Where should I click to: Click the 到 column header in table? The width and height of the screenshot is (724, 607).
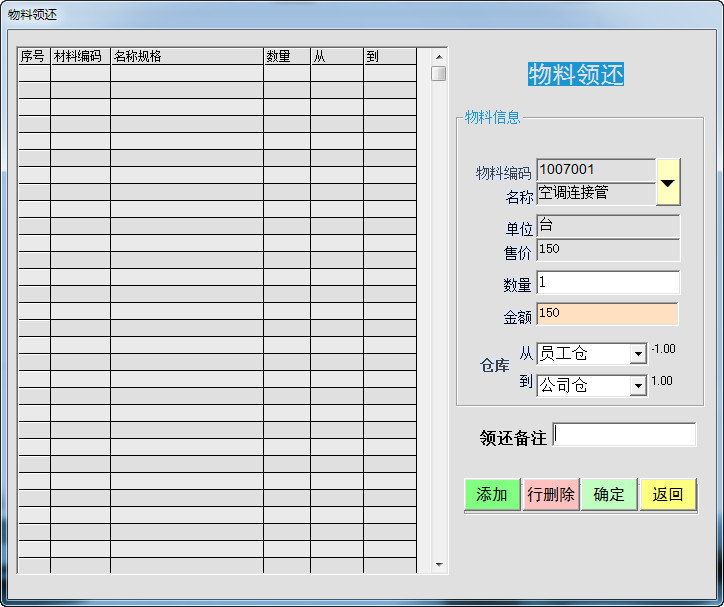pyautogui.click(x=390, y=56)
